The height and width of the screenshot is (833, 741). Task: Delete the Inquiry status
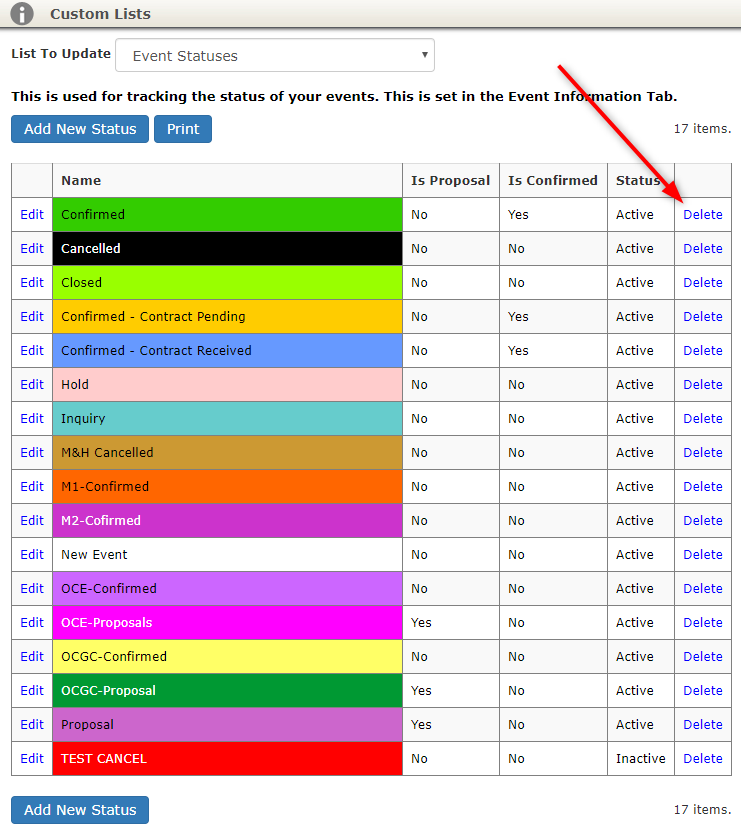tap(703, 419)
